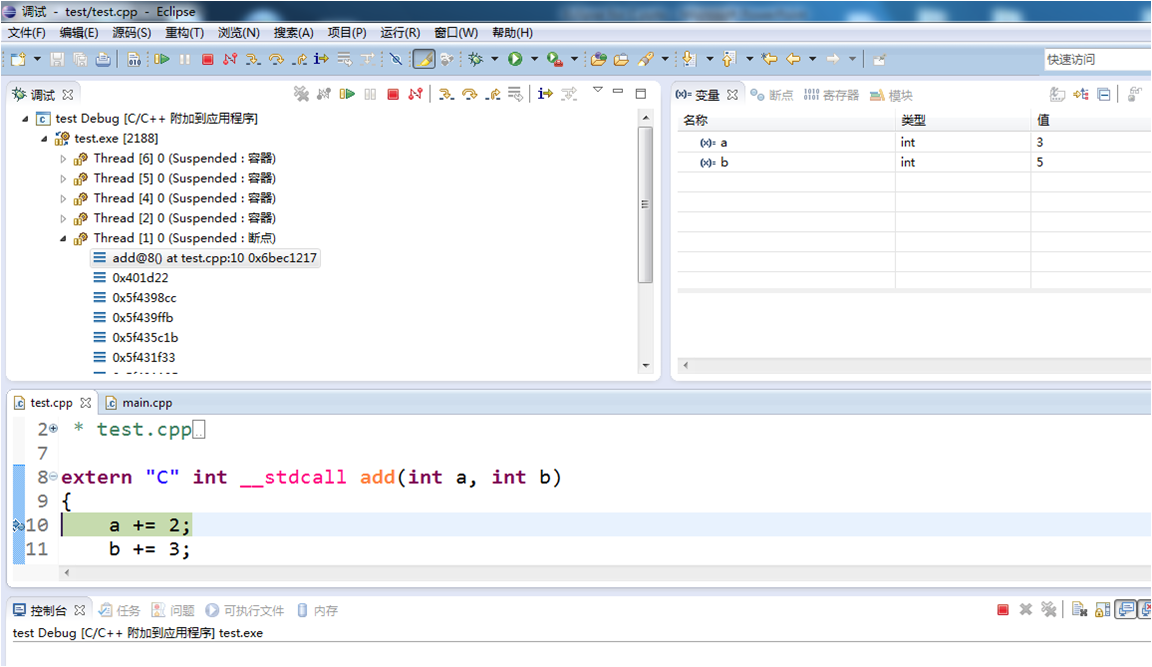Open the 运行(R) menu
The image size is (1152, 667).
[399, 32]
